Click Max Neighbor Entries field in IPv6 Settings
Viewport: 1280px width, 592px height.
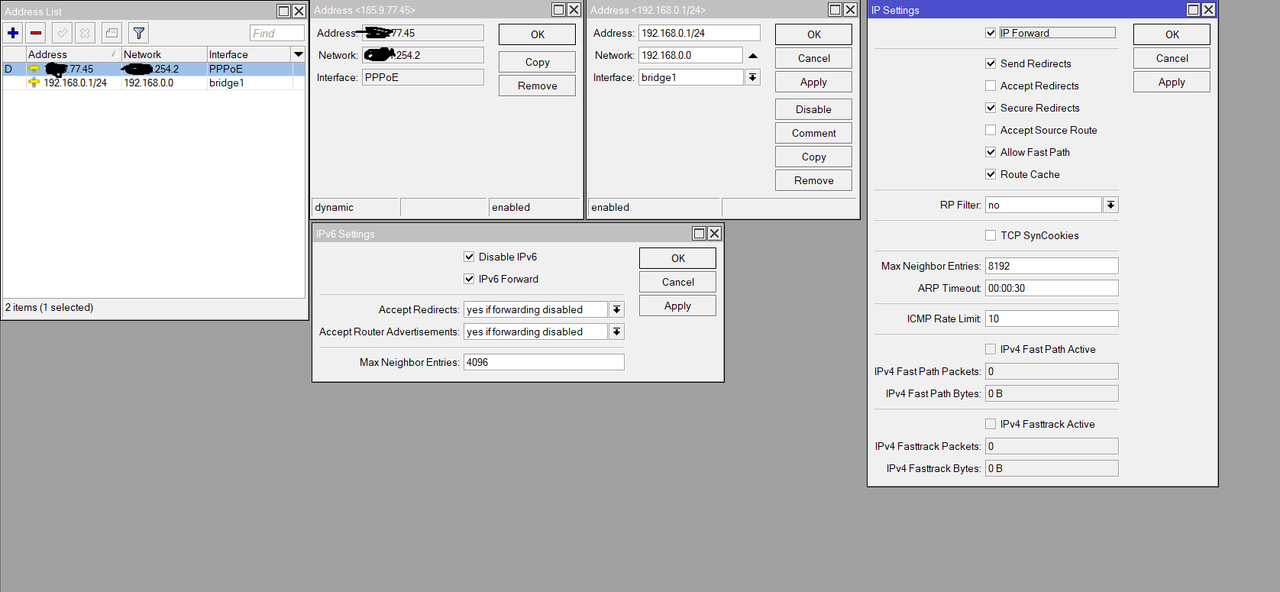click(544, 362)
